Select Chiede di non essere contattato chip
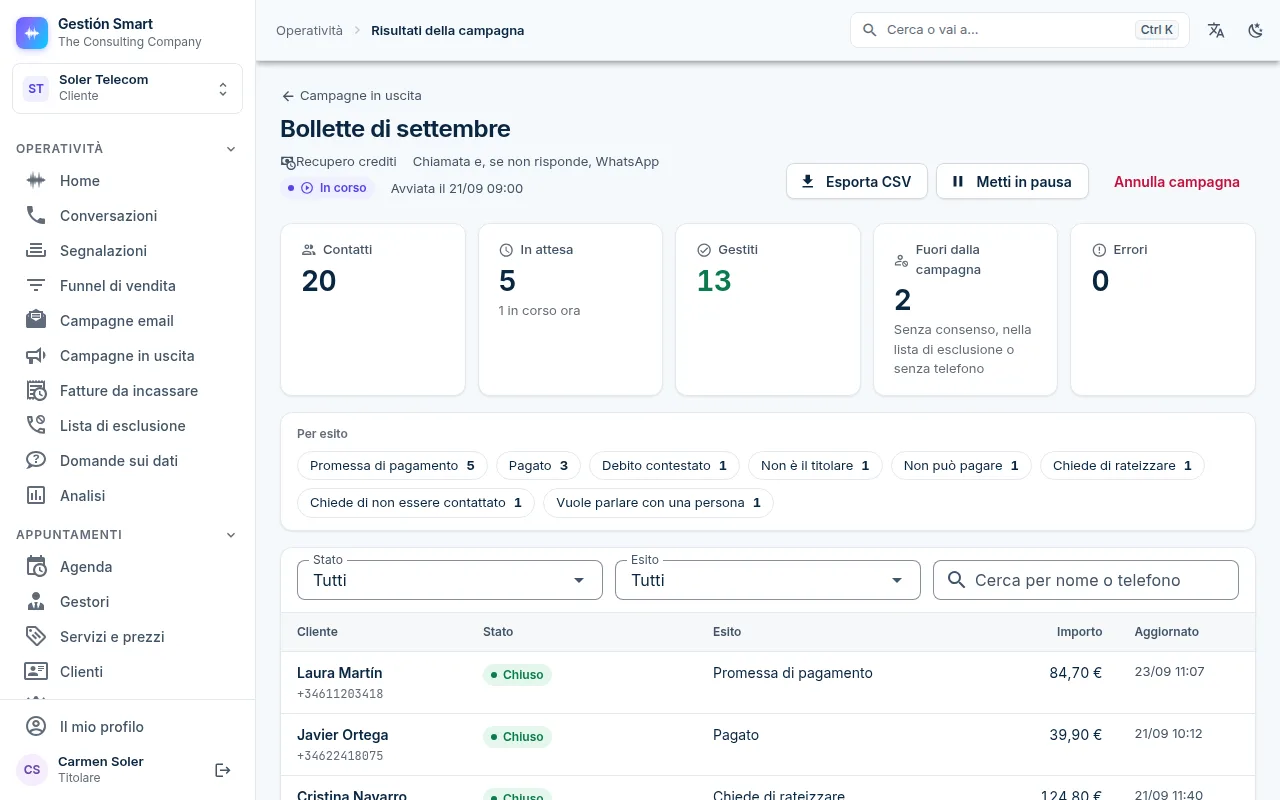The image size is (1280, 800). [x=416, y=503]
